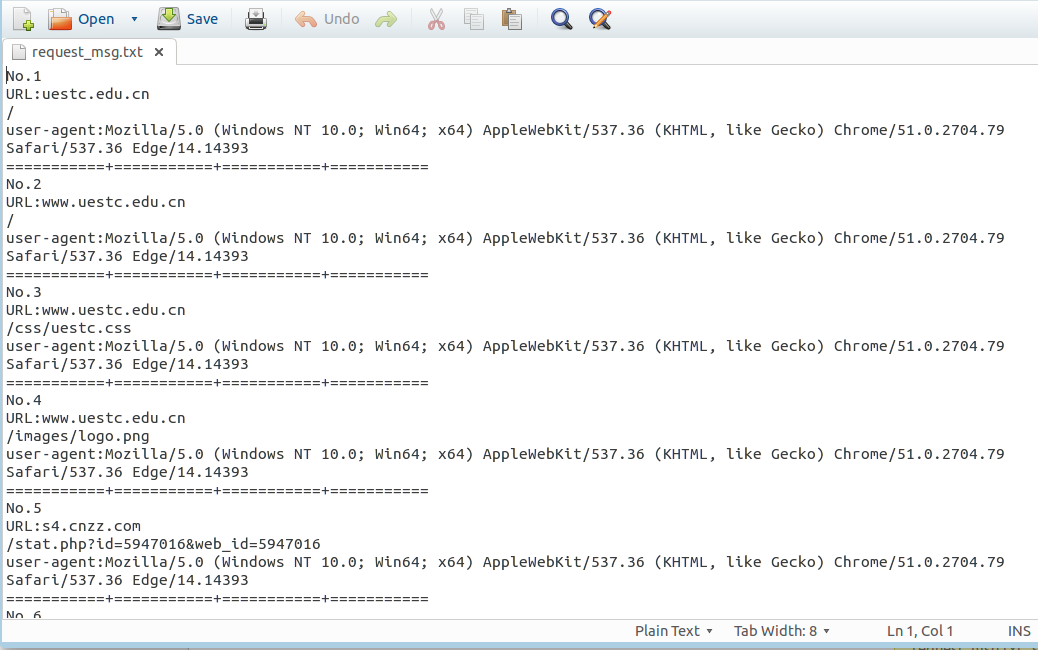Click the line 'URL:uestc.edu.cn'
Image resolution: width=1038 pixels, height=650 pixels.
point(77,94)
